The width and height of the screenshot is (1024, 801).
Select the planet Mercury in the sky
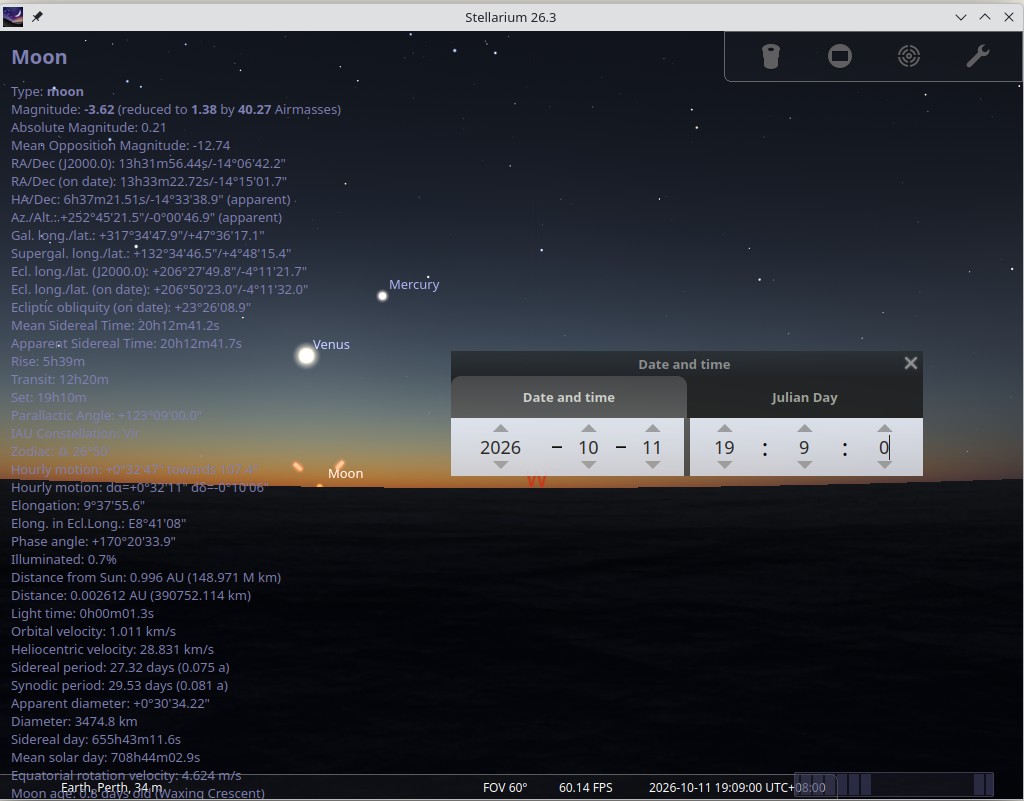pyautogui.click(x=383, y=296)
